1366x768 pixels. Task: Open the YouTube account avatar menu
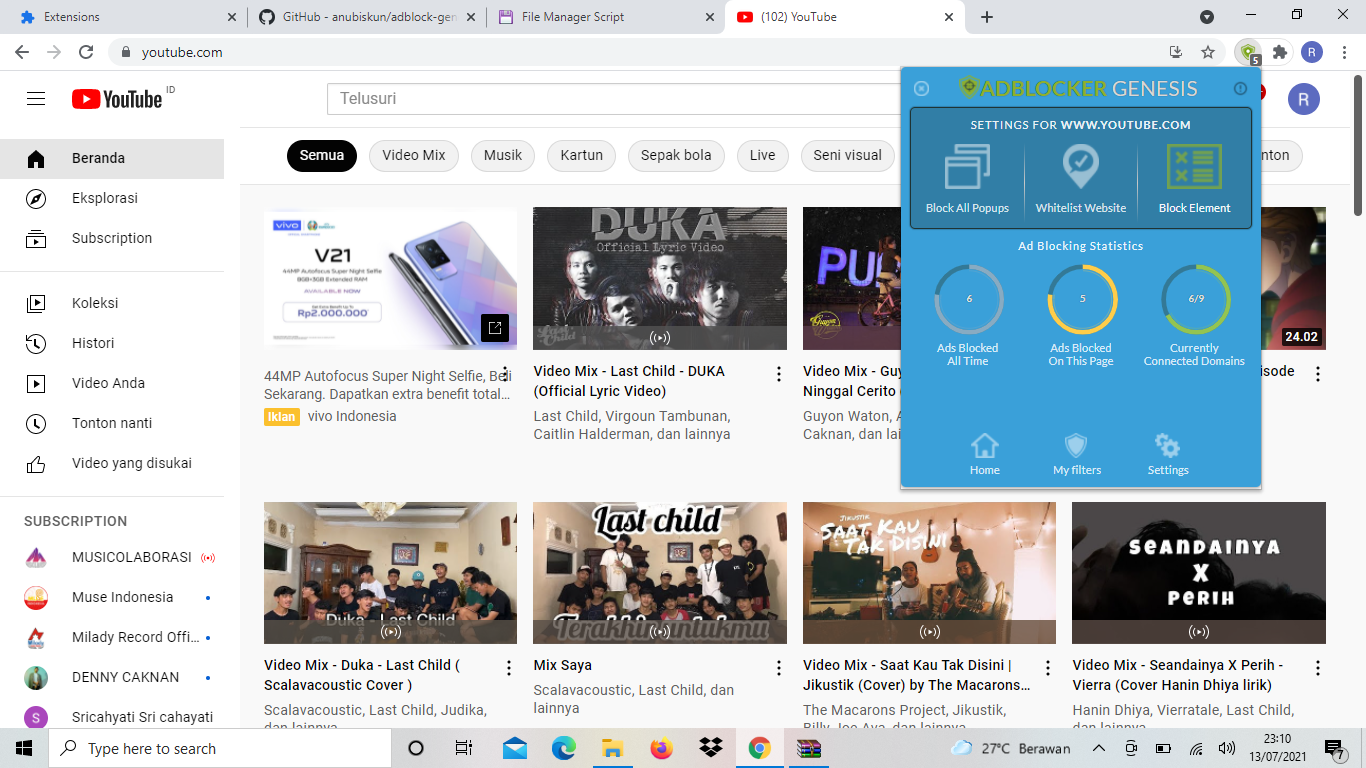click(x=1303, y=98)
